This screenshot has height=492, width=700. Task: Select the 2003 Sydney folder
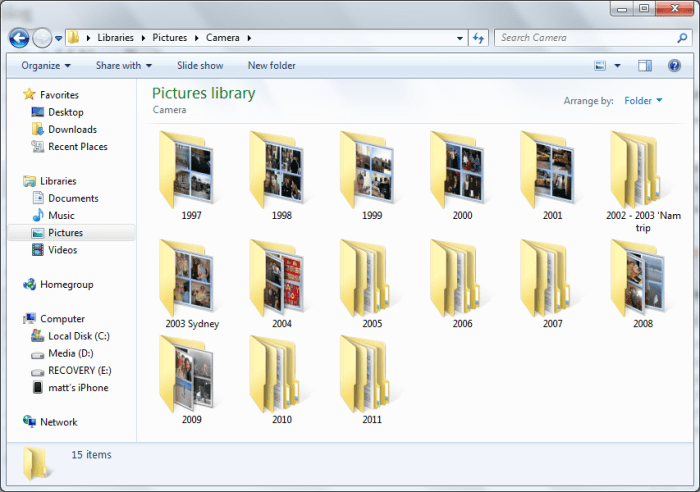click(192, 284)
